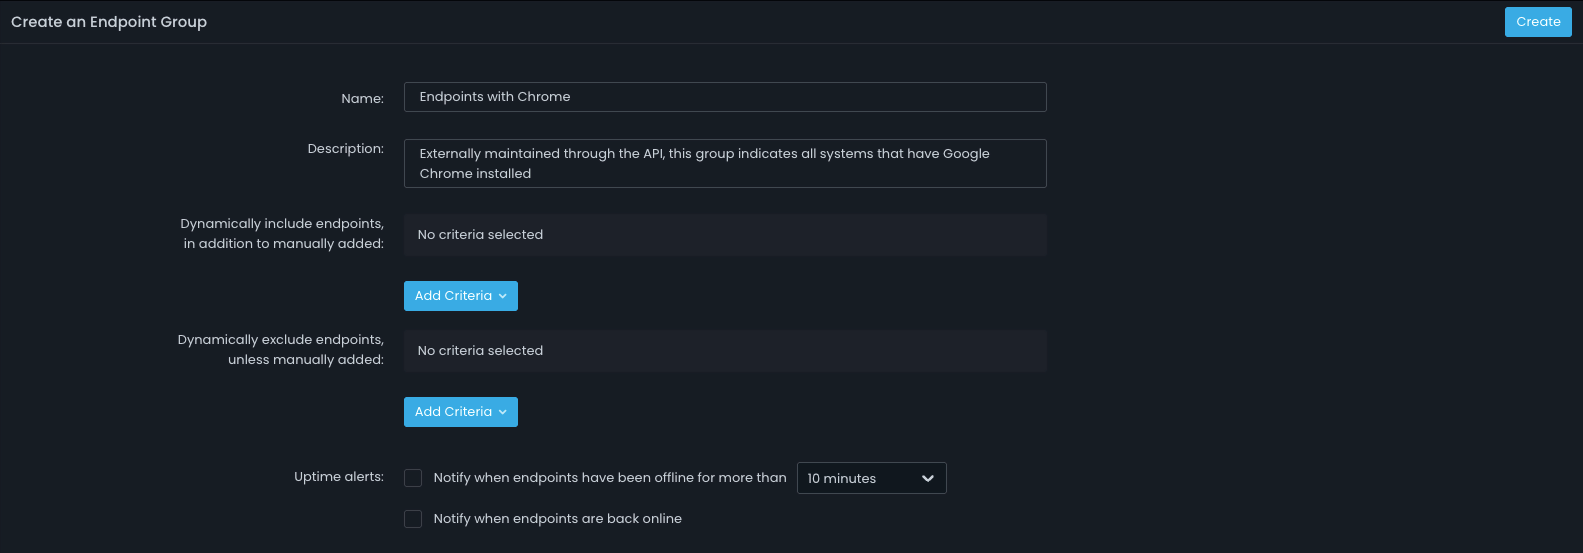Click the 'Dynamically exclude endpoints' label text

click(x=280, y=340)
